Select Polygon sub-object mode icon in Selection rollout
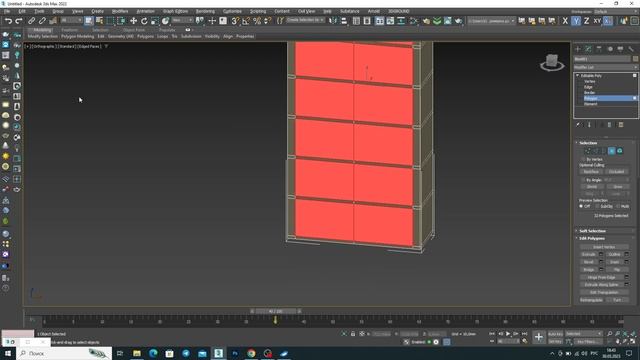 [x=611, y=151]
